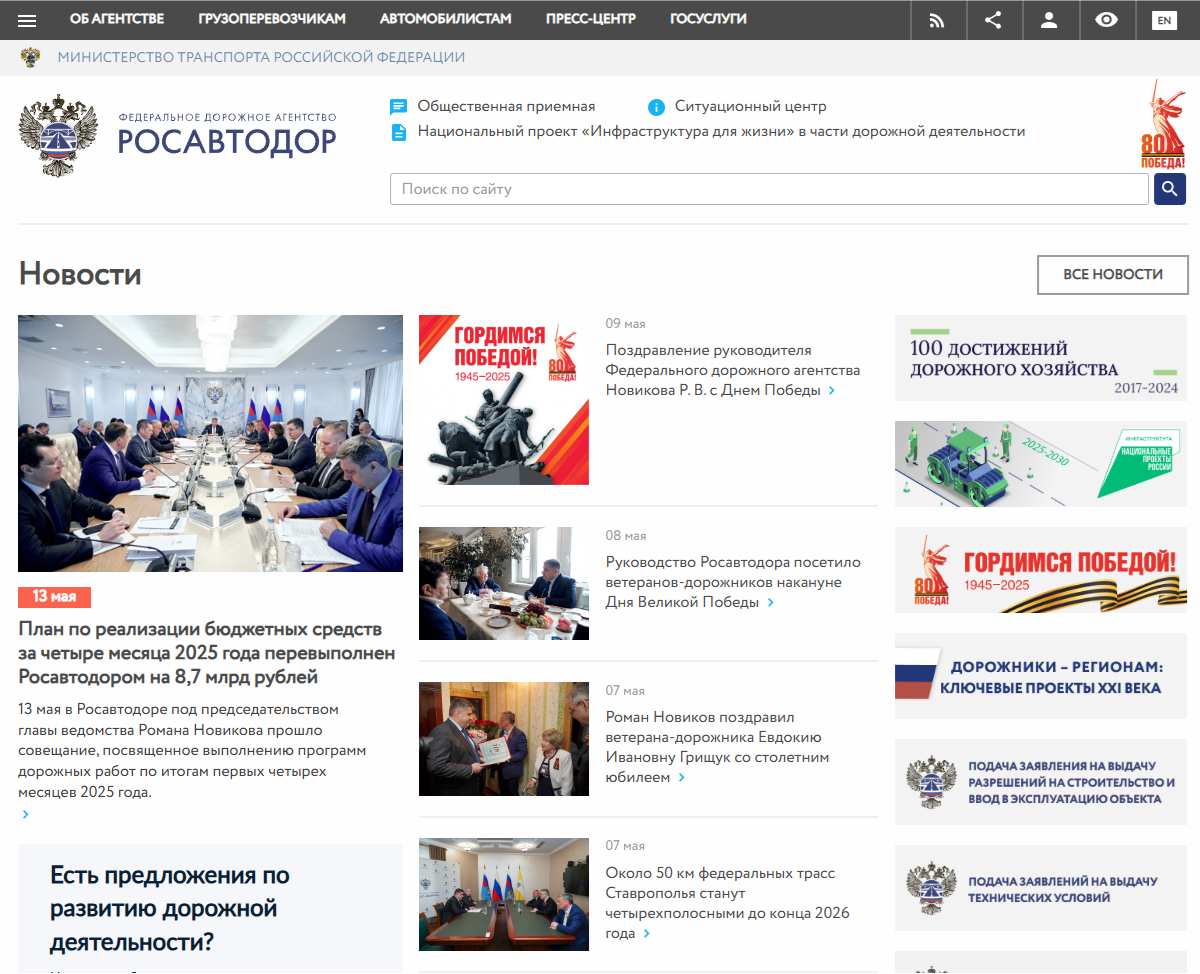Open the ОБ АГЕНТСТВЕ menu

point(117,19)
